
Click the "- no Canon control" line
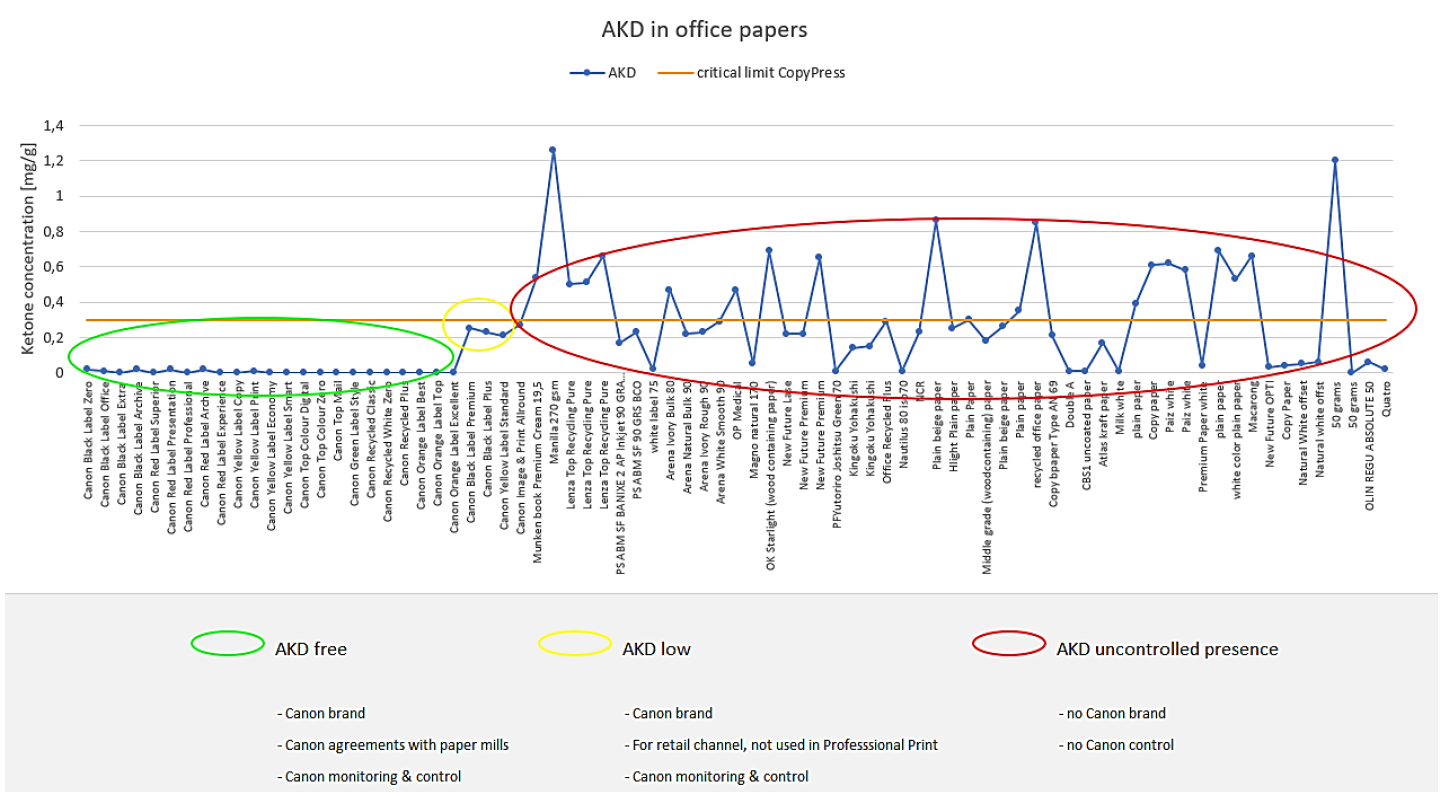(1116, 745)
